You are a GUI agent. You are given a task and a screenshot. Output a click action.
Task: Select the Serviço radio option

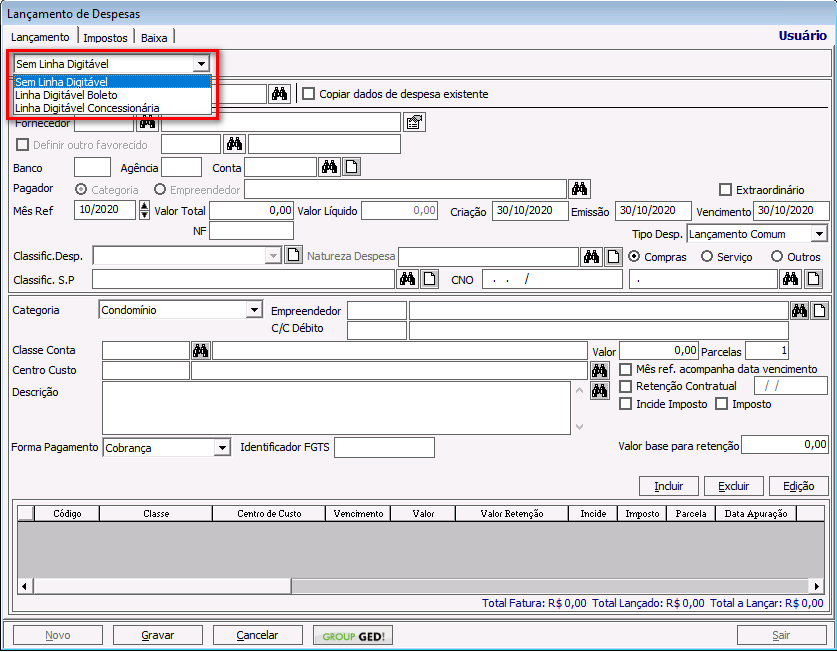[707, 257]
